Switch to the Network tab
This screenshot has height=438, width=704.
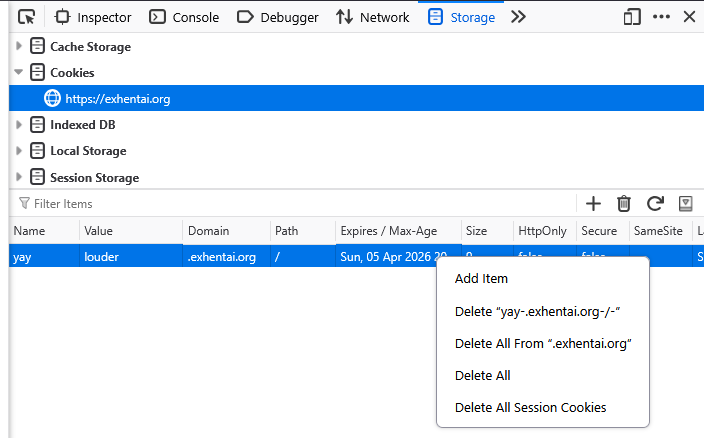tap(372, 17)
